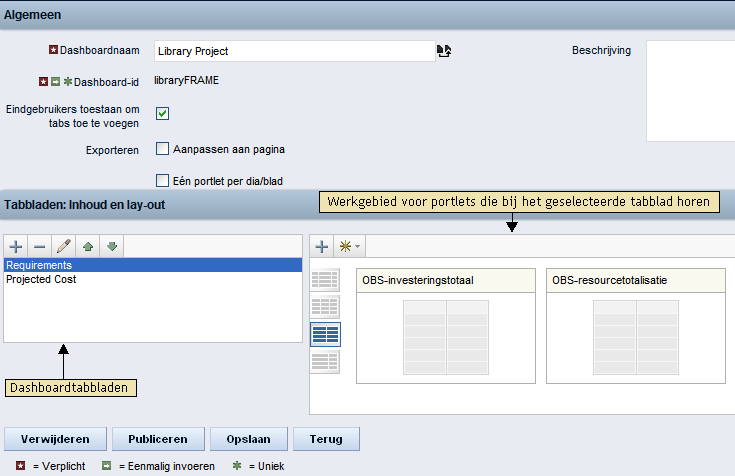This screenshot has height=476, width=735.
Task: Click the translate icon beside Dashboardnaam field
Action: pos(444,51)
